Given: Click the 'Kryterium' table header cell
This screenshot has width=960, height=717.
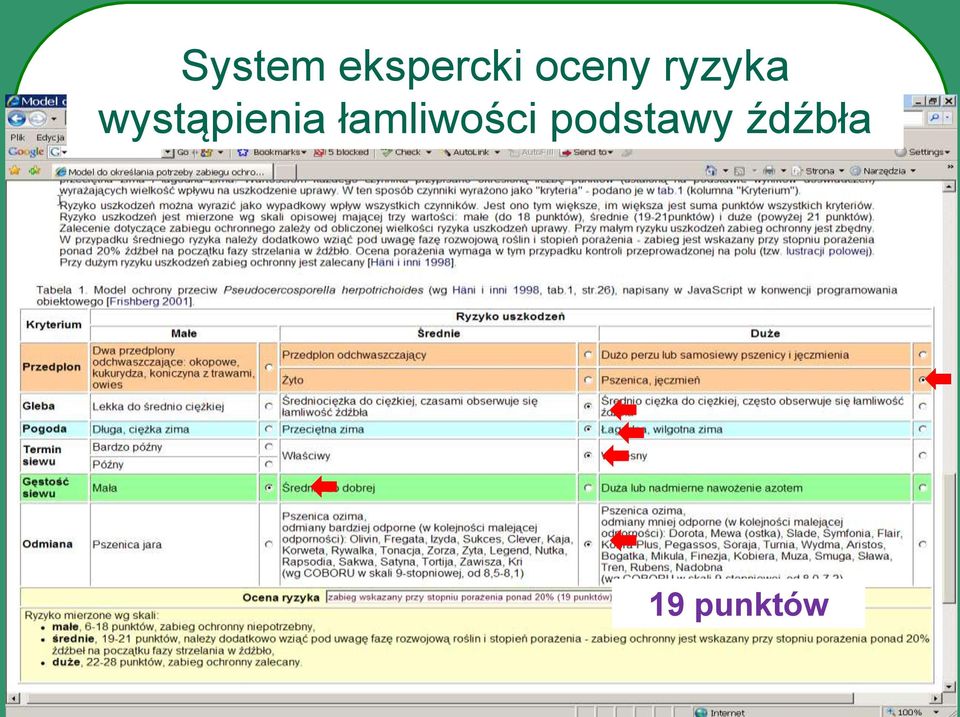Looking at the screenshot, I should click(54, 325).
